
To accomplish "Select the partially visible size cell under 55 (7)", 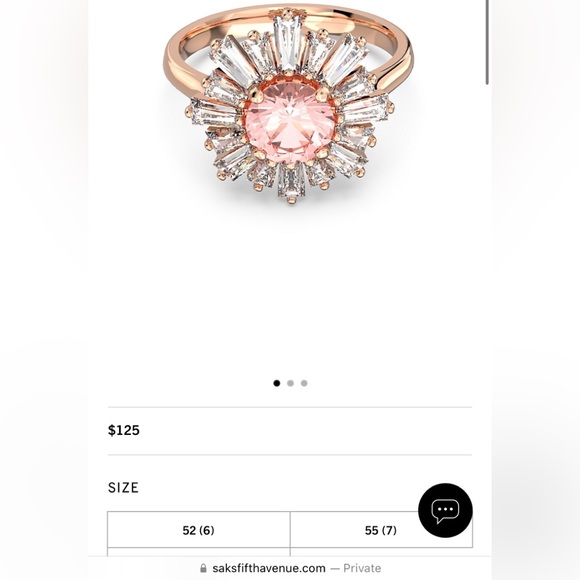I will tap(381, 552).
